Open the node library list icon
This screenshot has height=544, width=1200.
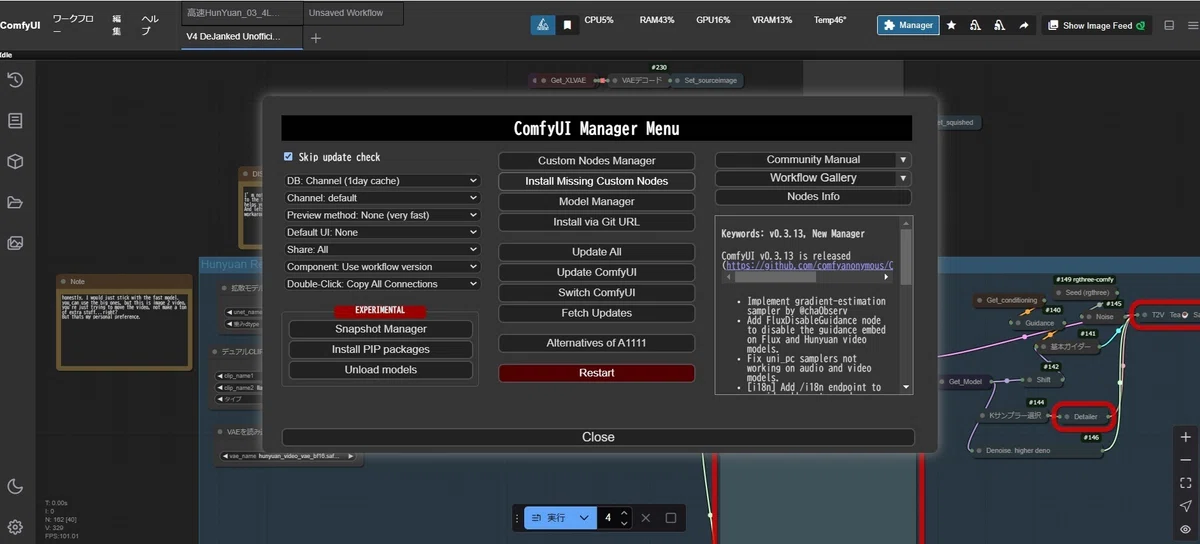pos(15,121)
